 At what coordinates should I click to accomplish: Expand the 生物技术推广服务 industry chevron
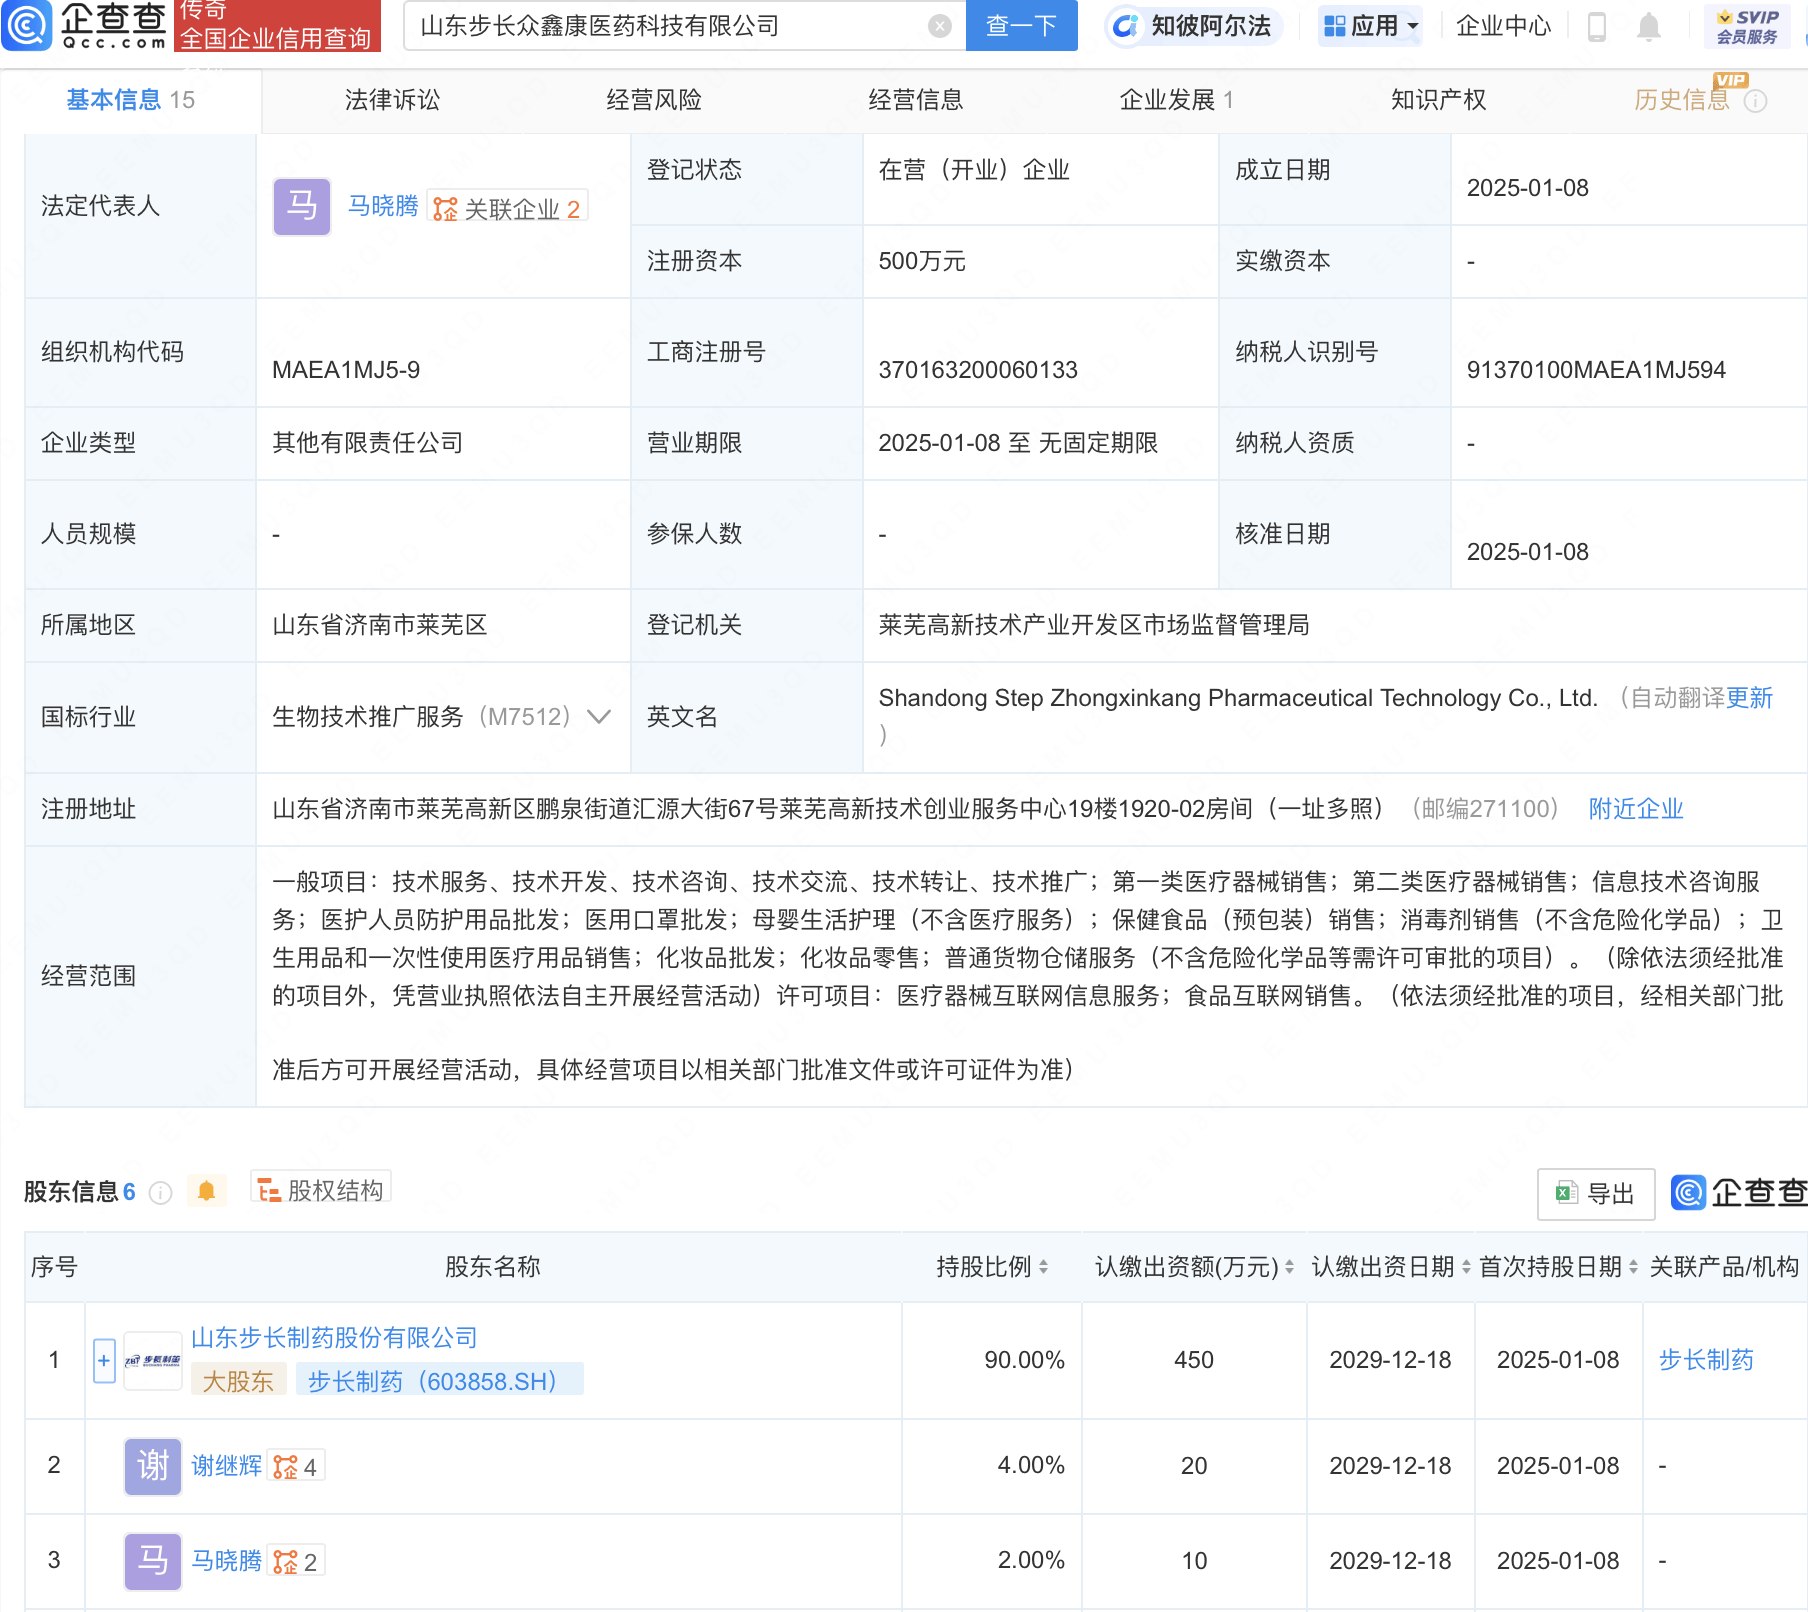[x=599, y=717]
